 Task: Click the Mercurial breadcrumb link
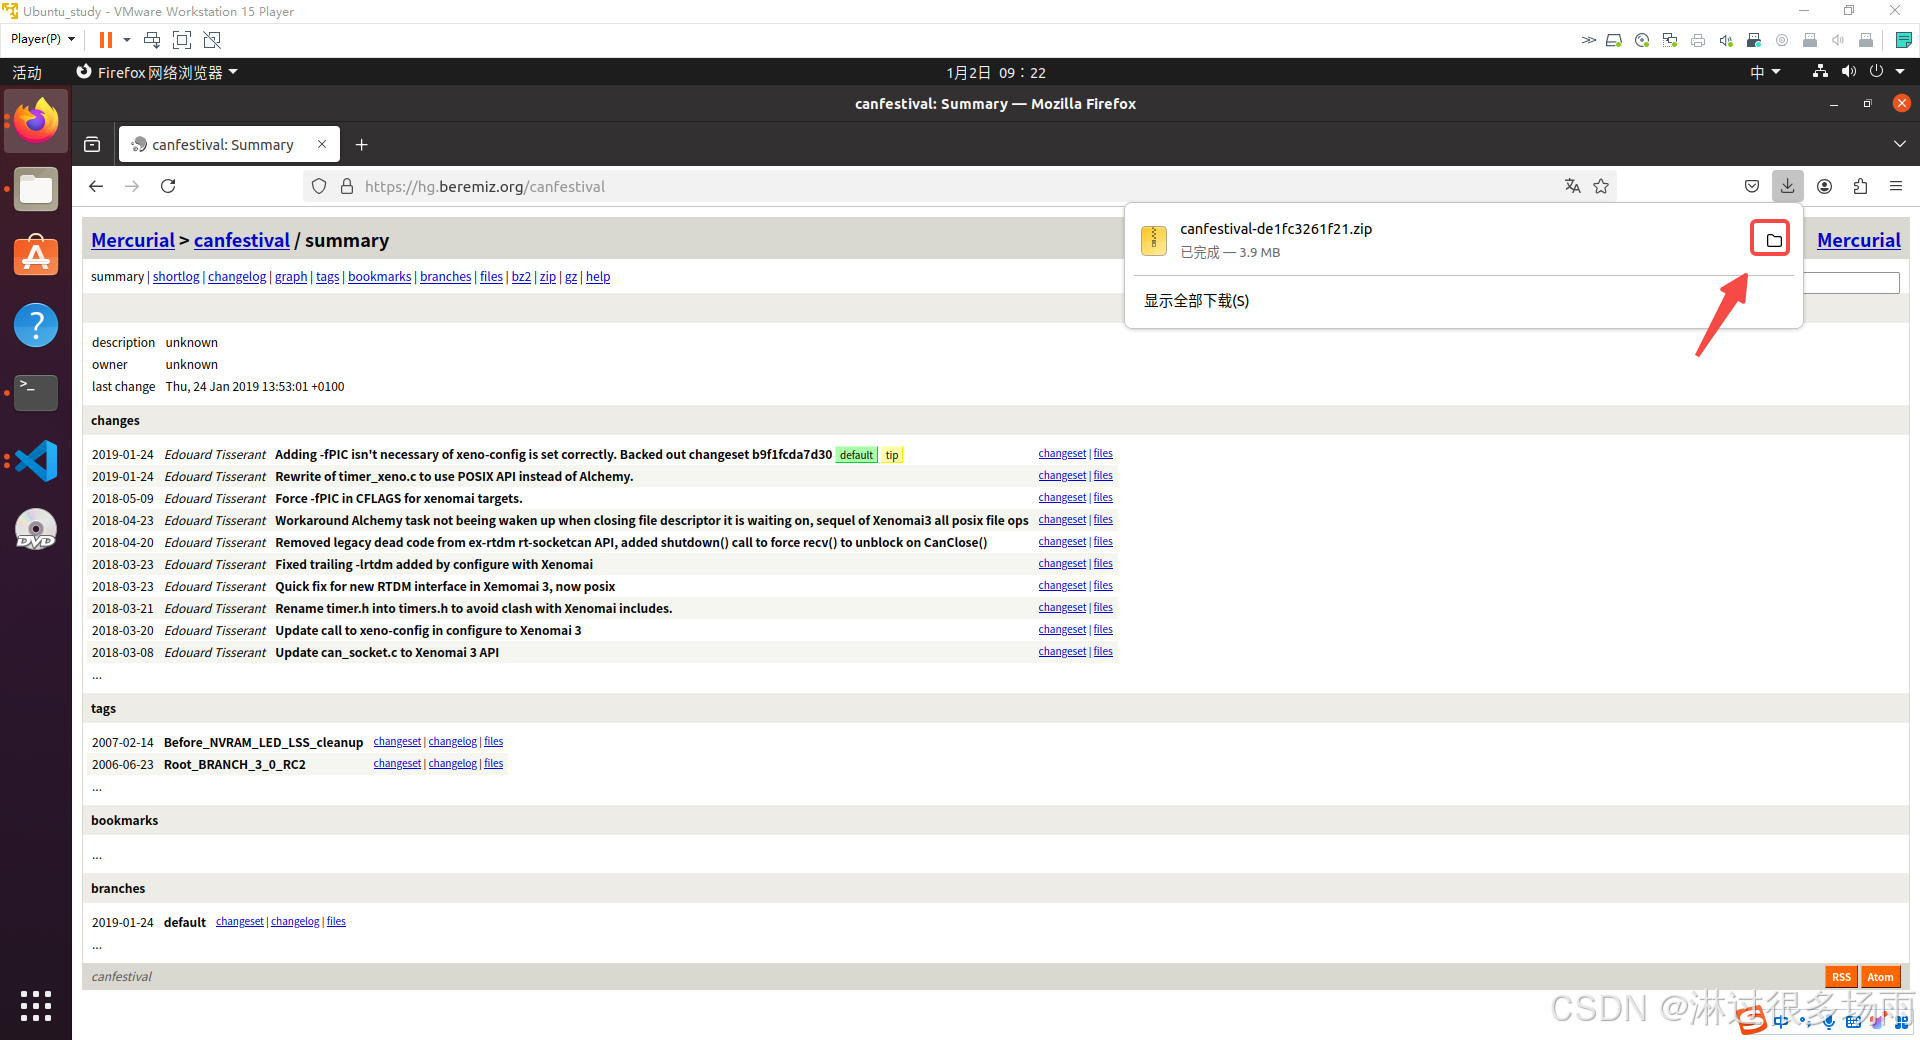pyautogui.click(x=133, y=240)
